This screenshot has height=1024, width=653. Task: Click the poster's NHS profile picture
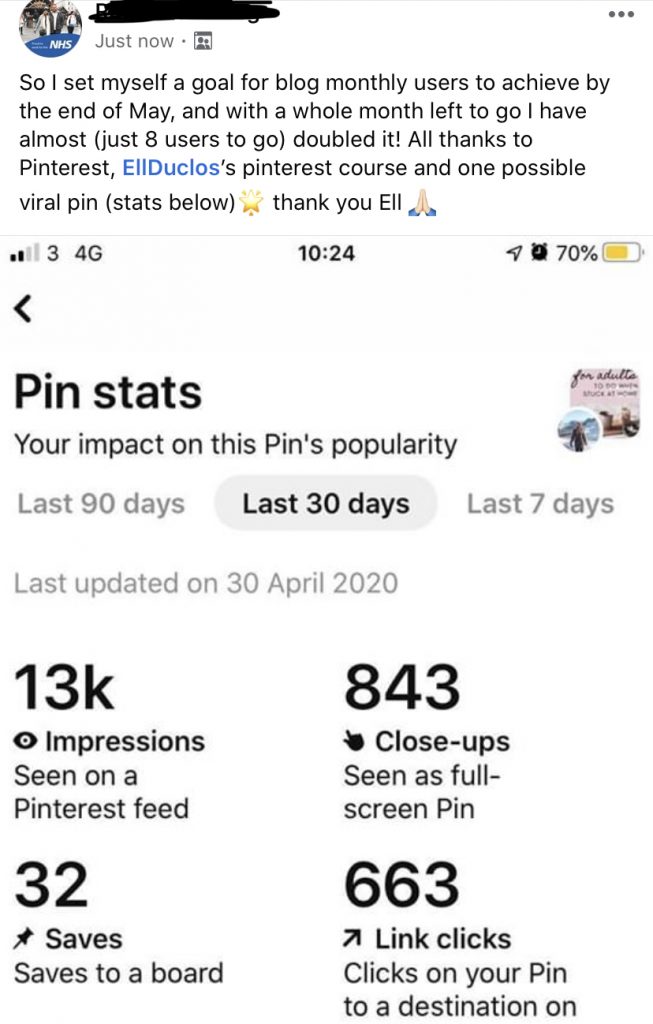[50, 29]
